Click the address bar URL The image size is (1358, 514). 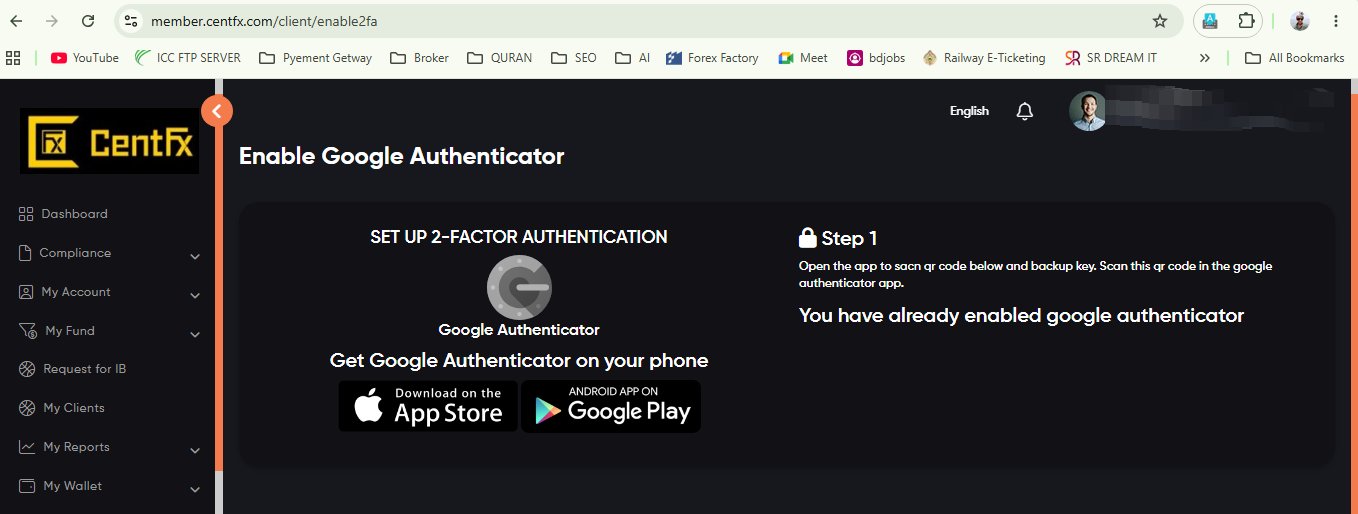tap(264, 21)
